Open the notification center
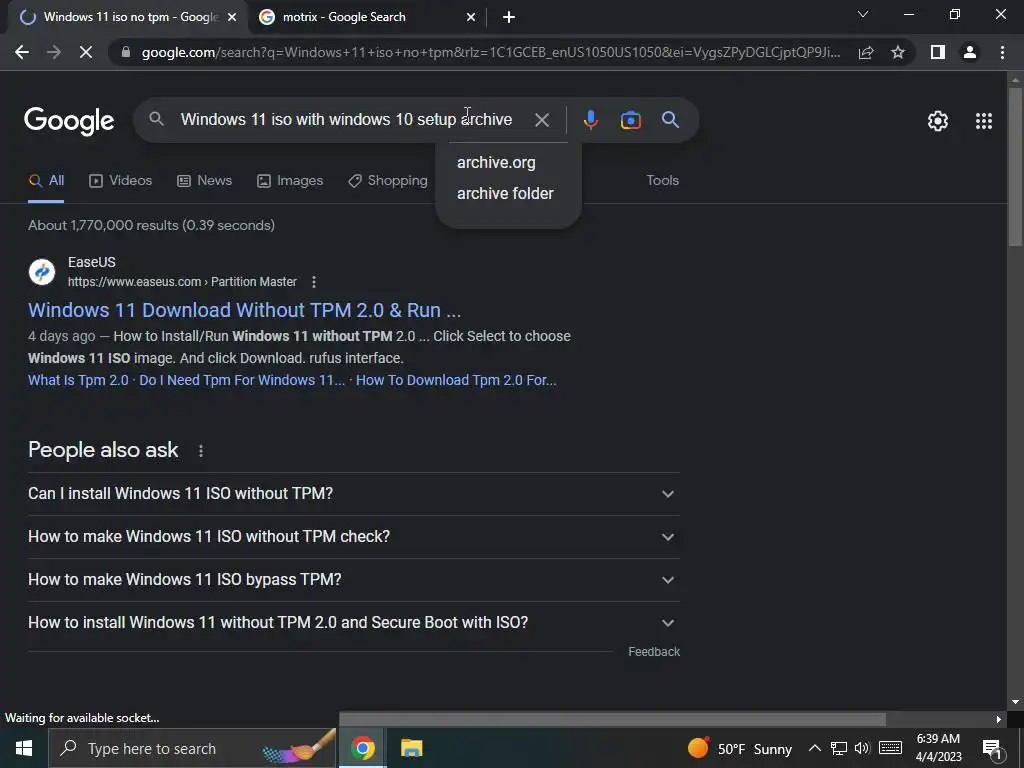This screenshot has width=1024, height=768. tap(992, 749)
